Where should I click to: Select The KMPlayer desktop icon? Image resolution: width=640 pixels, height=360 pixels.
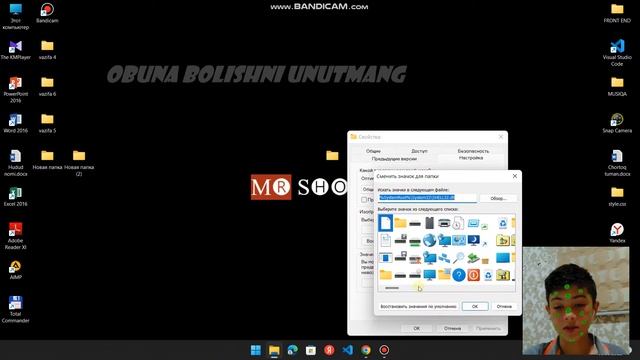16,50
